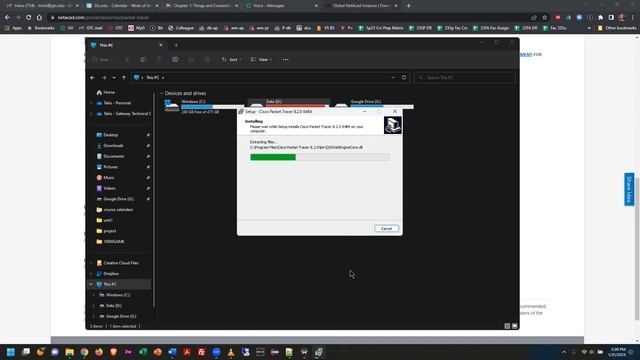640x360 pixels.
Task: Open the See more (…) toolbar menu
Action: [x=285, y=60]
